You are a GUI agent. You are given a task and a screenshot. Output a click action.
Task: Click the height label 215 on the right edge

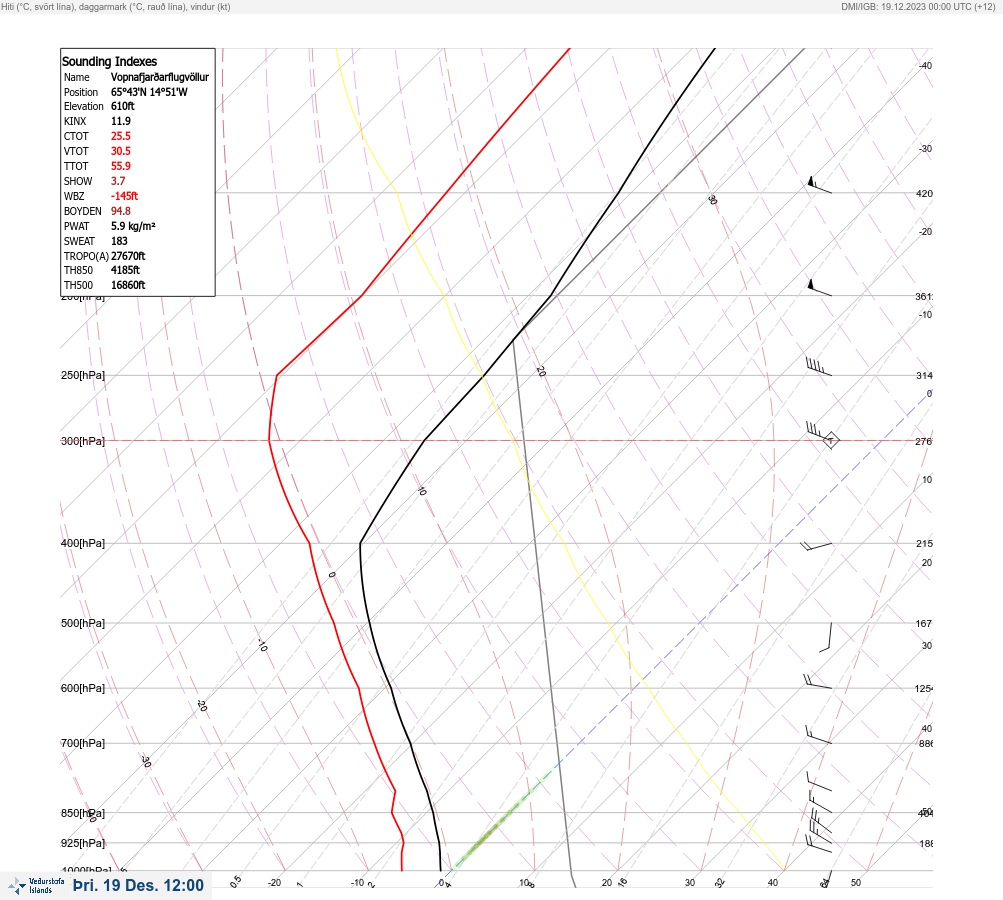click(x=924, y=544)
